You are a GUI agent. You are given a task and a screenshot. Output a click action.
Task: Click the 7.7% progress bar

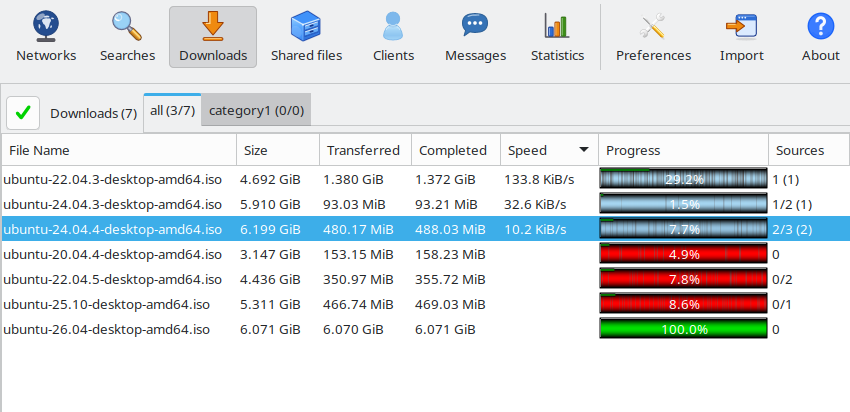684,229
